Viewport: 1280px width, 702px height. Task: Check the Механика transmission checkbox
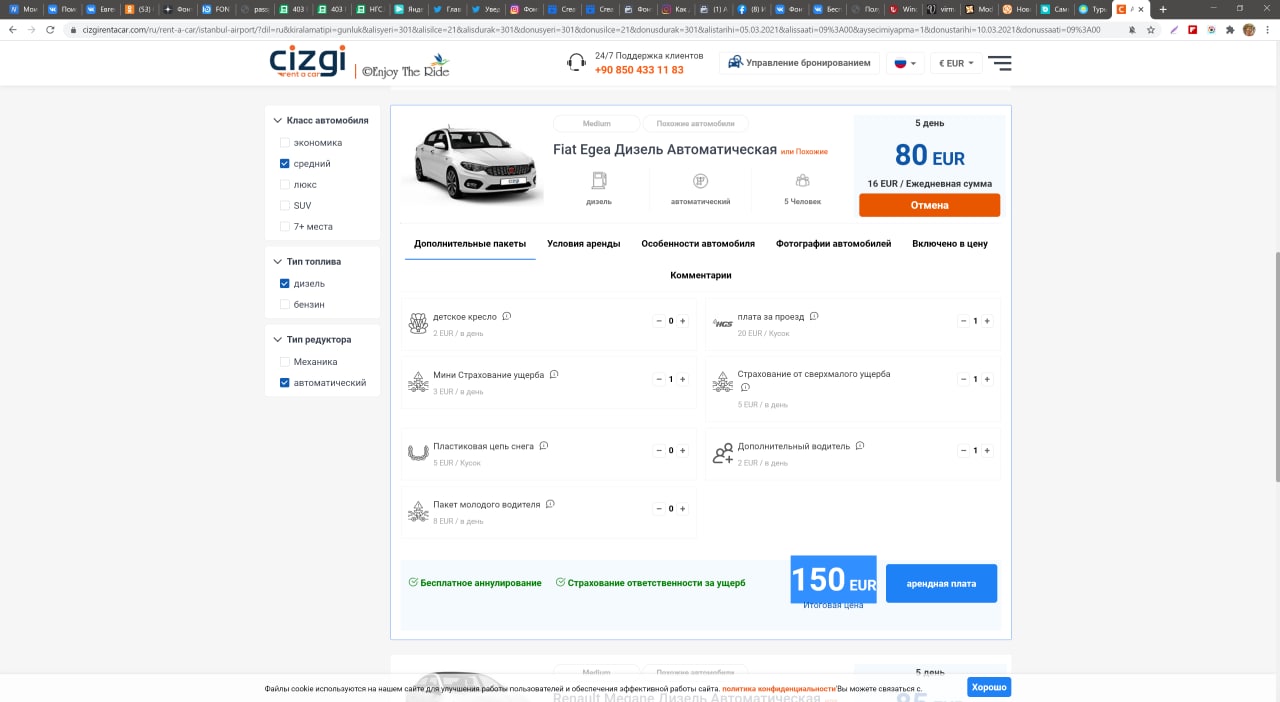tap(285, 362)
